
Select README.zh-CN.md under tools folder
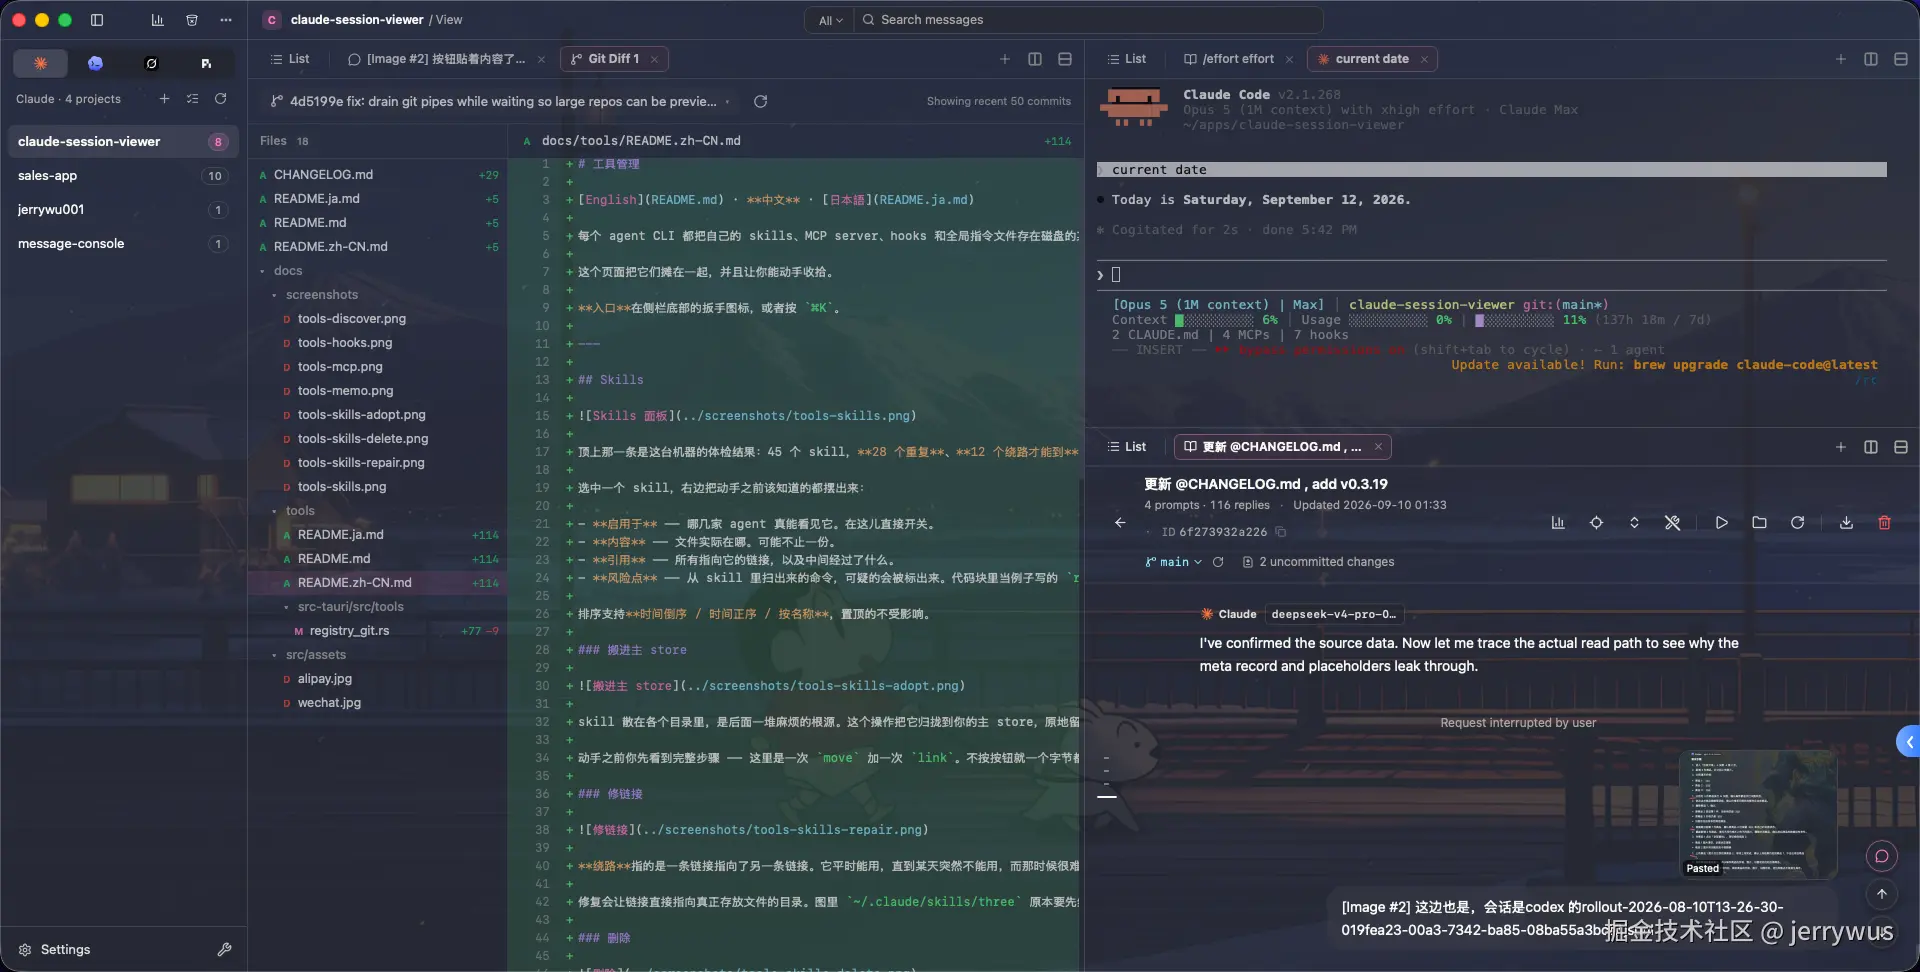click(x=378, y=583)
